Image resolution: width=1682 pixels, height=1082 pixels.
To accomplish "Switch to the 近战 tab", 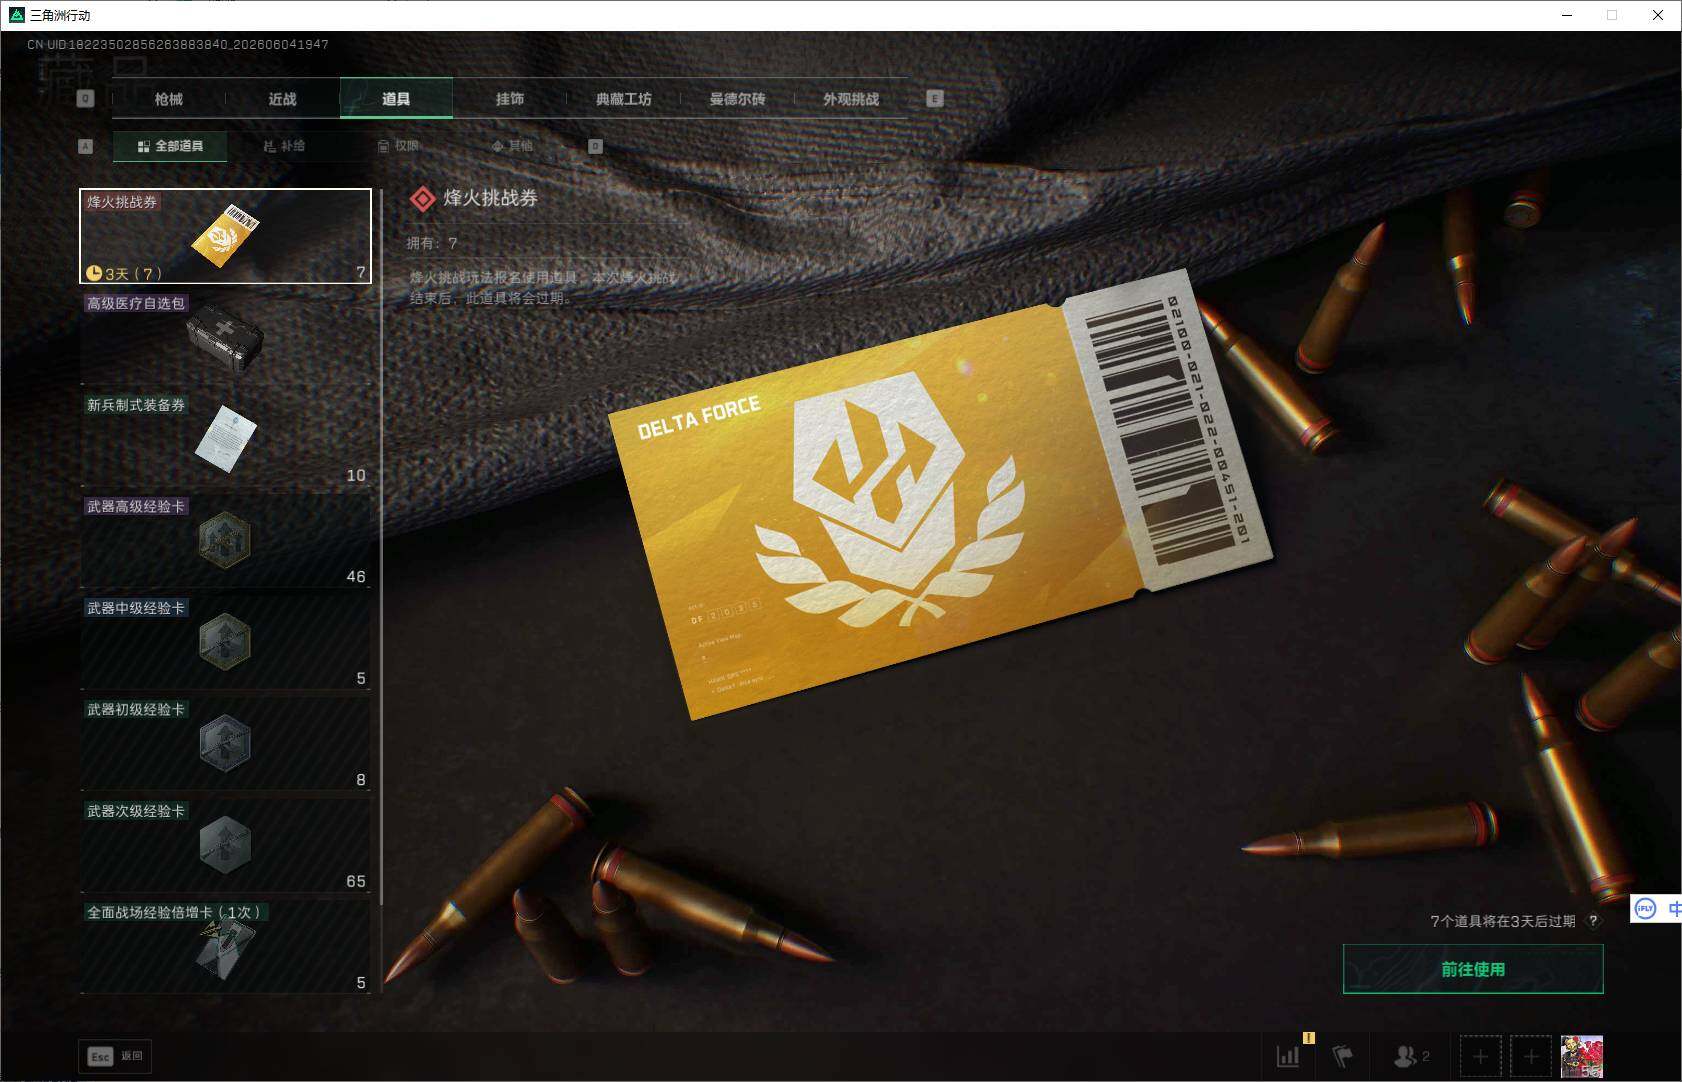I will click(283, 99).
